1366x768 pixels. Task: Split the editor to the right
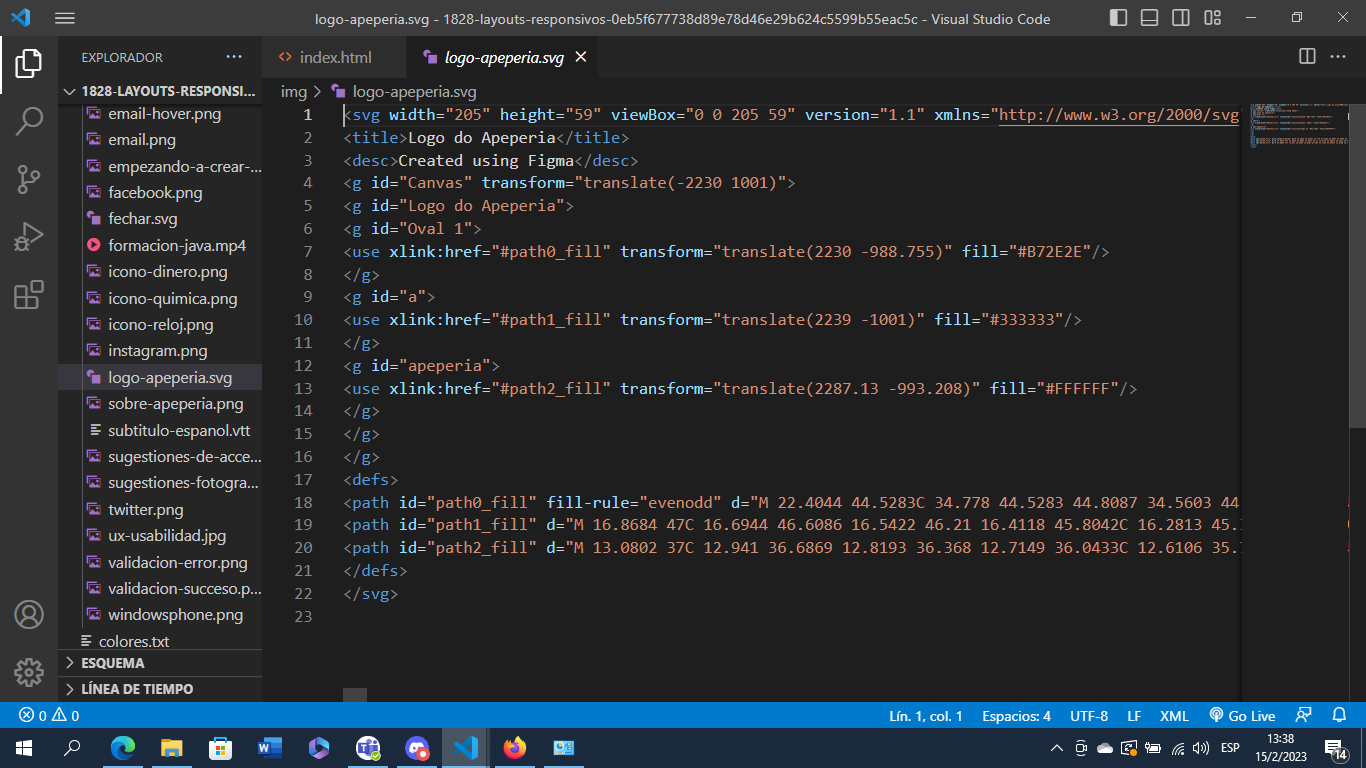tap(1307, 57)
